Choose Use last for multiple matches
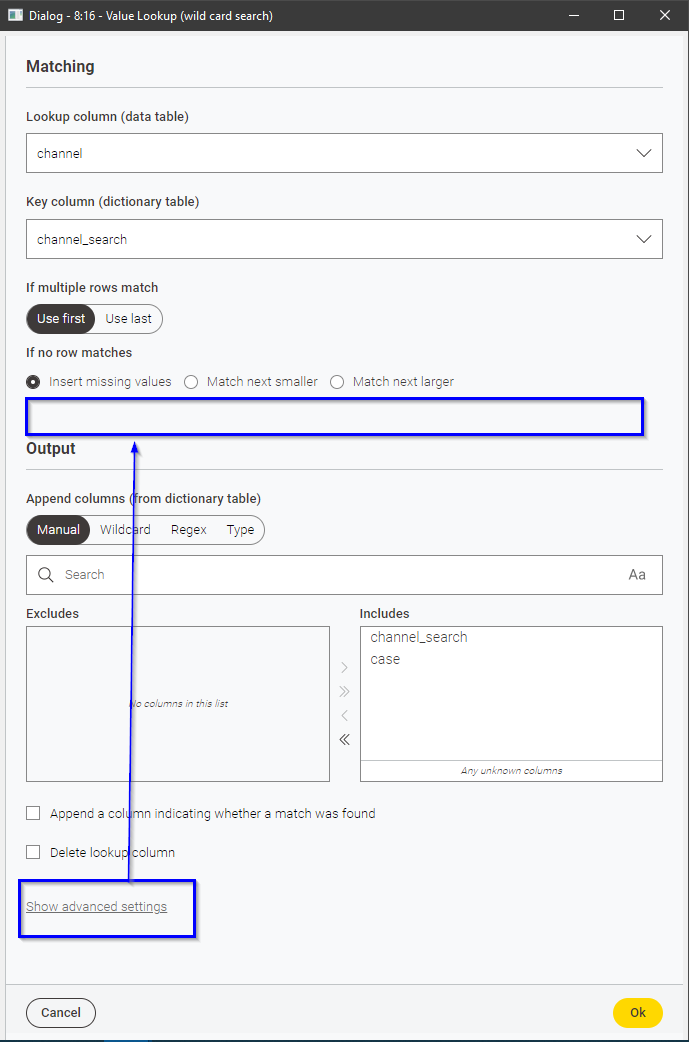The height and width of the screenshot is (1042, 689). click(128, 319)
